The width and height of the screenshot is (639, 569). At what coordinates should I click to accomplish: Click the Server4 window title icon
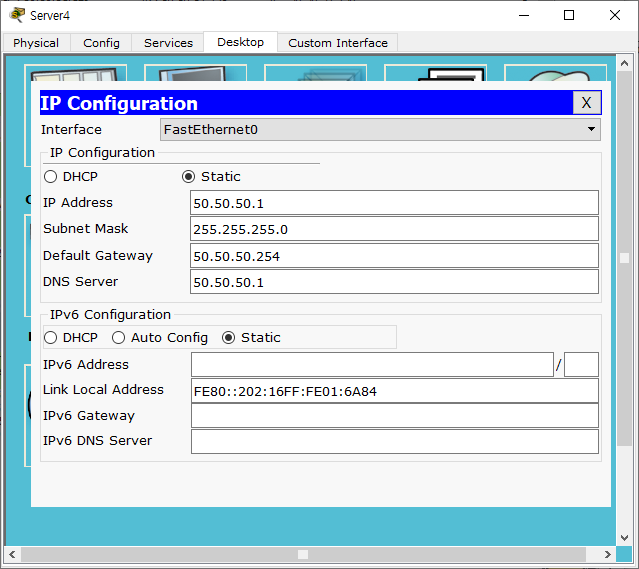pos(17,15)
